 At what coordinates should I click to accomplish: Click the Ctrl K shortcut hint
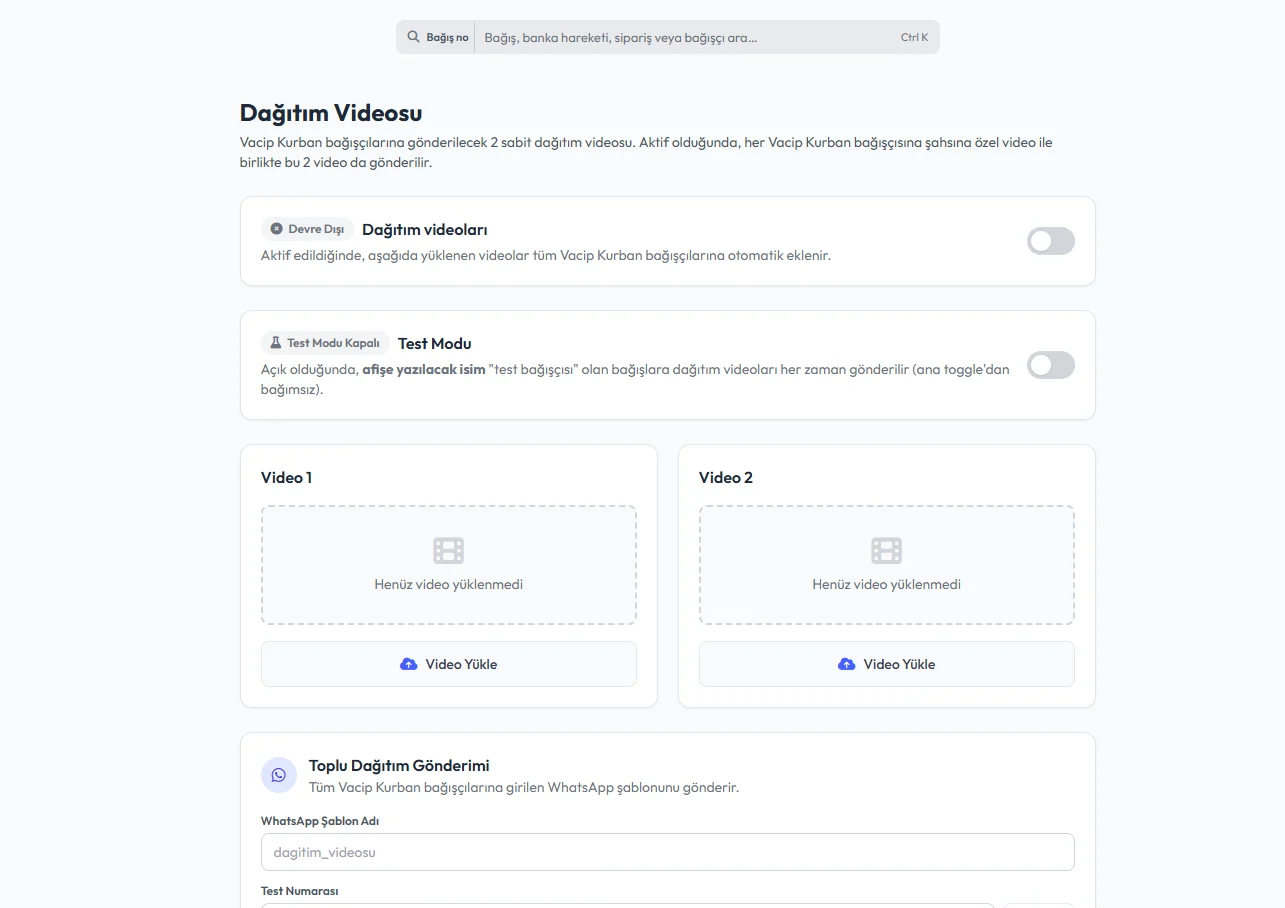[914, 37]
